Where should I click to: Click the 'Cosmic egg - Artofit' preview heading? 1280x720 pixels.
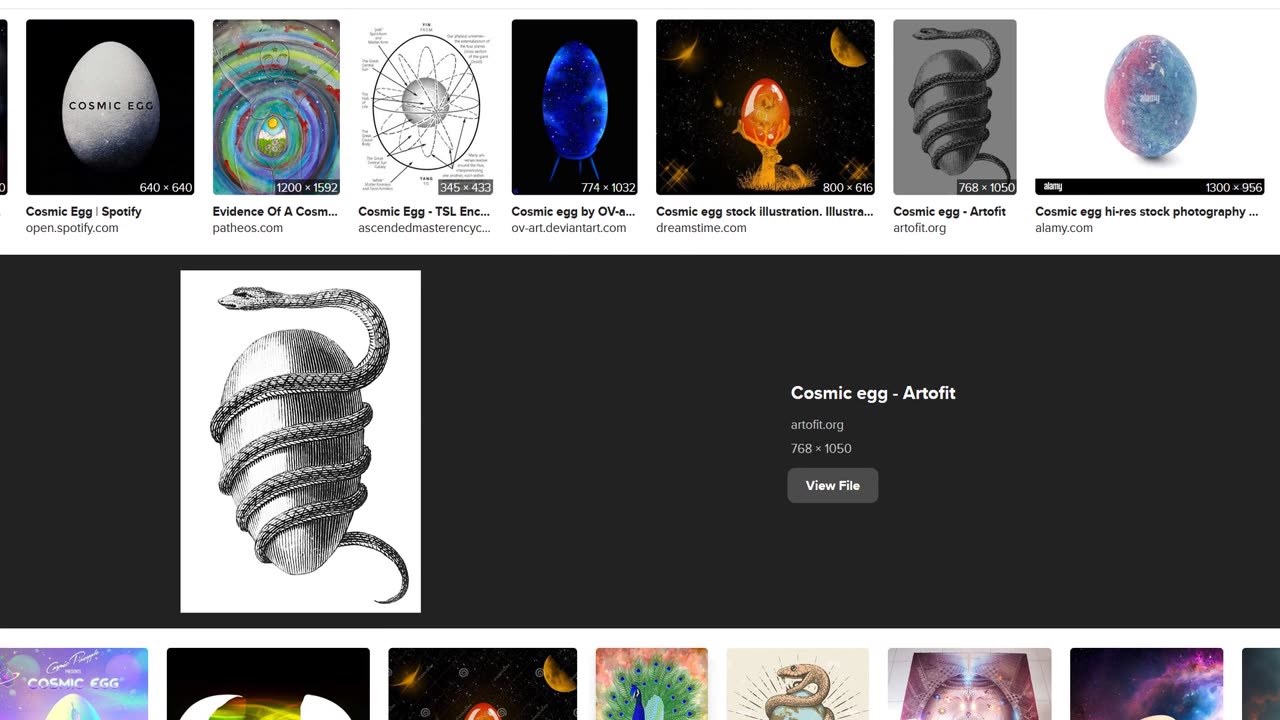(873, 393)
